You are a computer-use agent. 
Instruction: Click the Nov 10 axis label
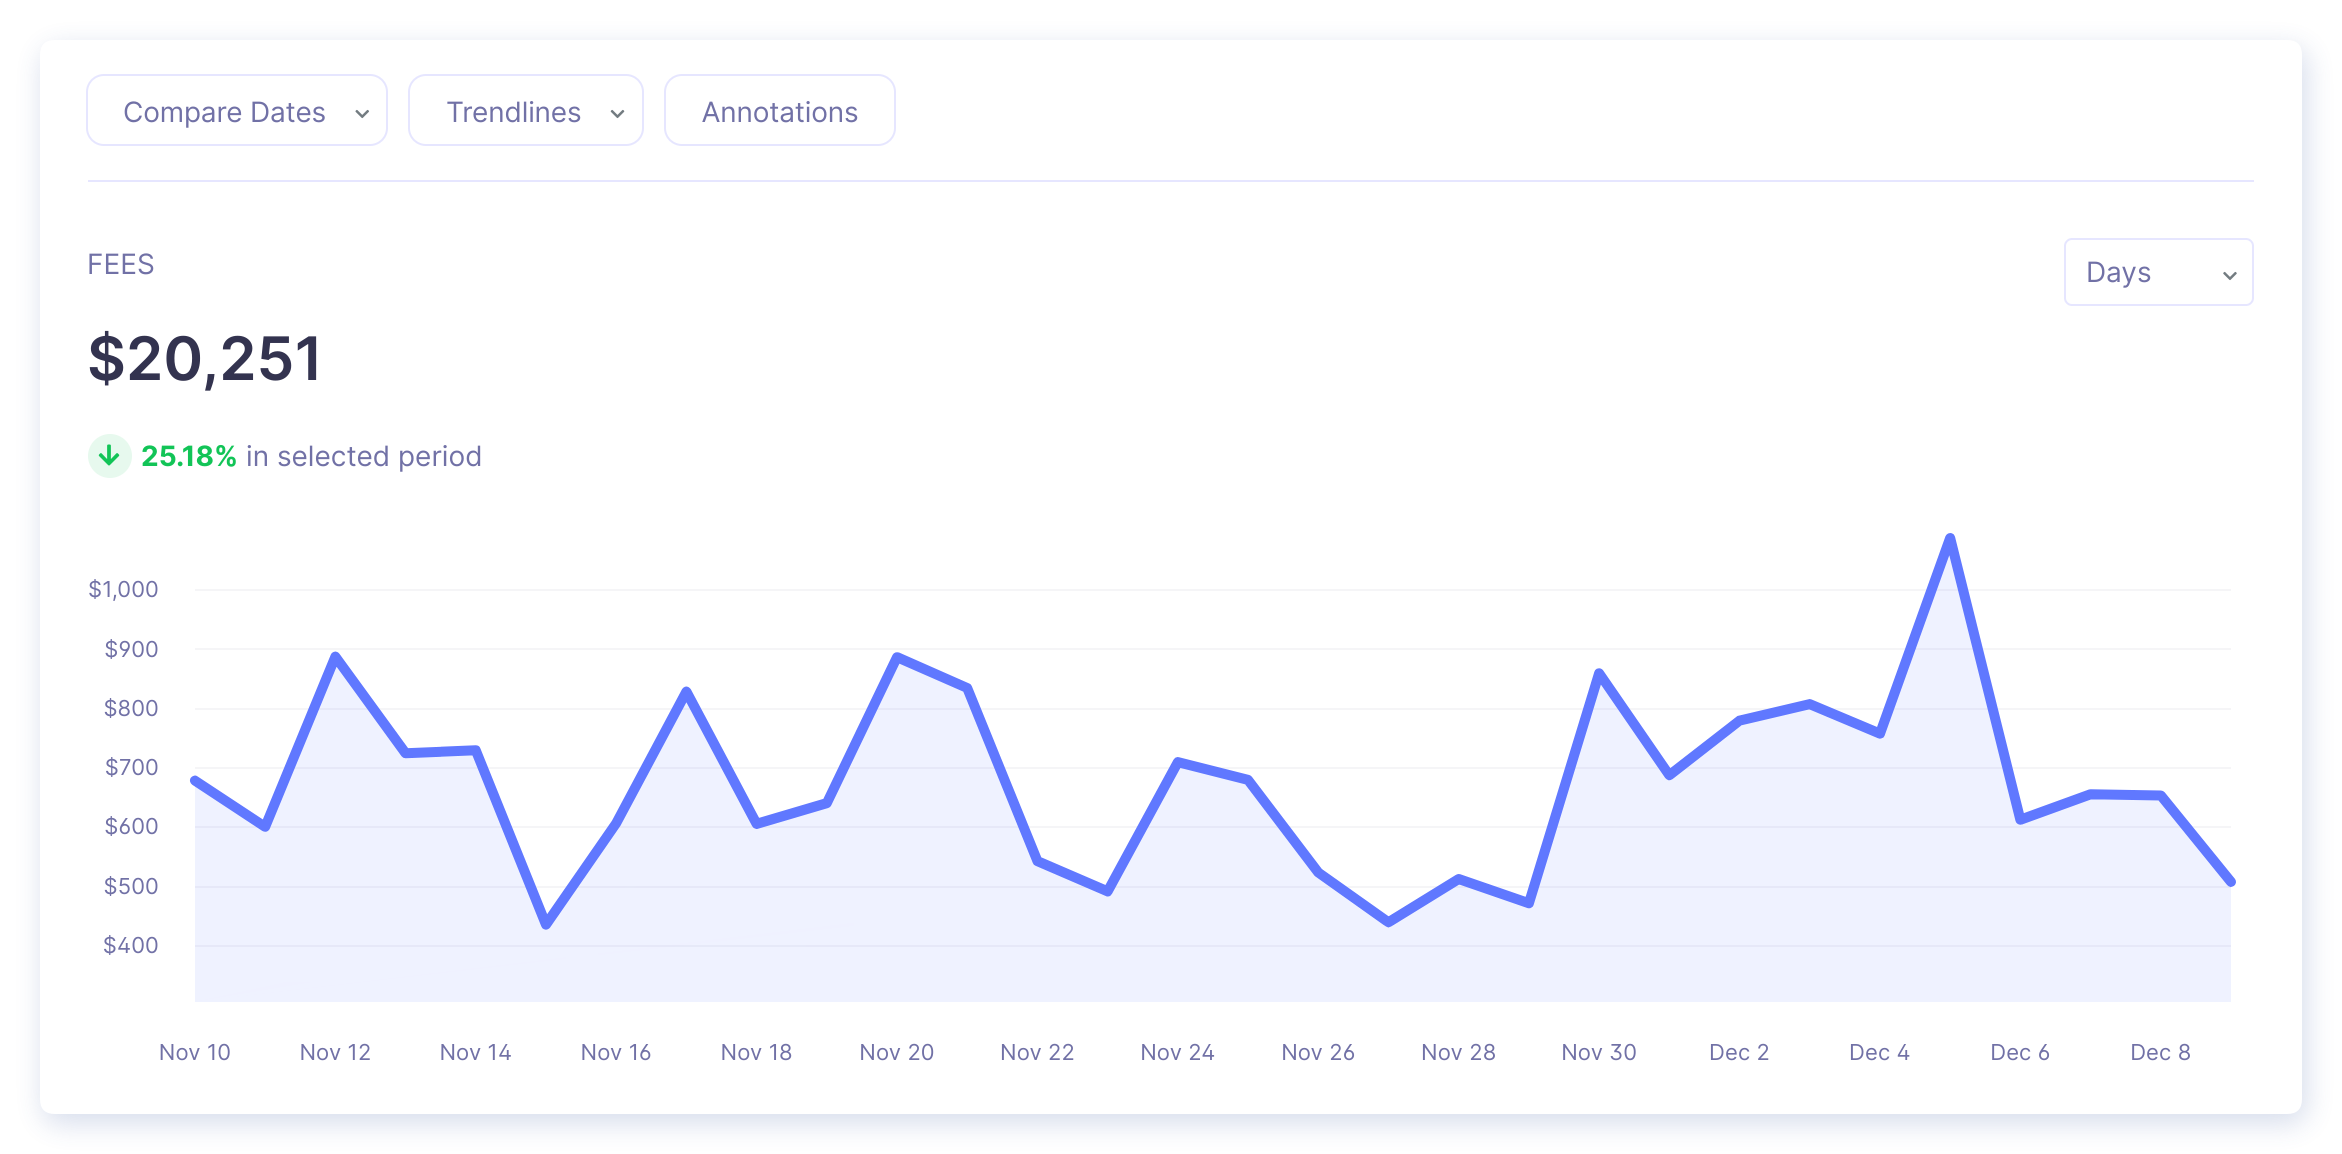(194, 1052)
